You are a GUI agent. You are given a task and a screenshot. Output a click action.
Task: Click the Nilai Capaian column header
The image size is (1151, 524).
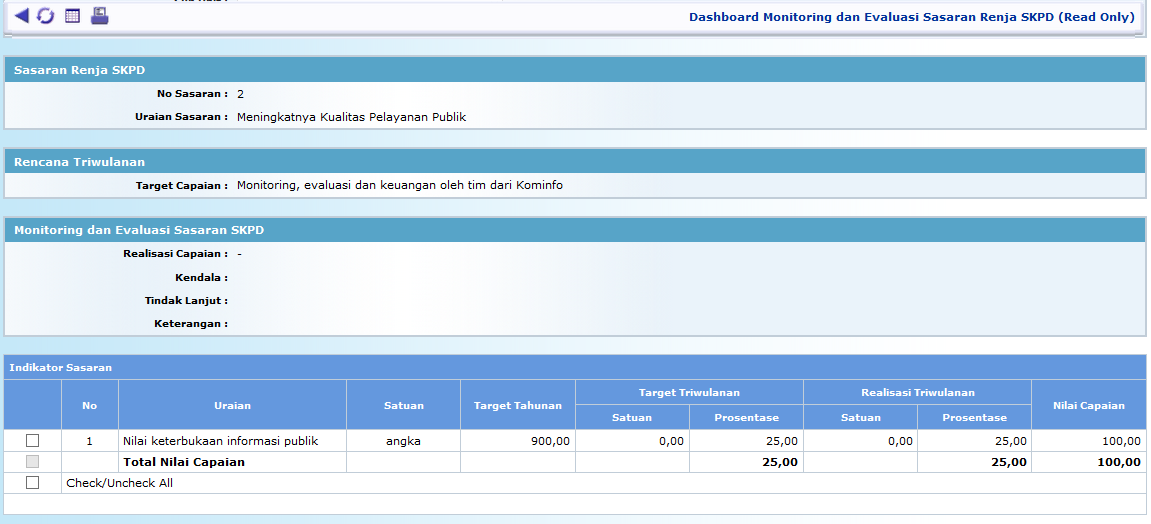[x=1088, y=405]
